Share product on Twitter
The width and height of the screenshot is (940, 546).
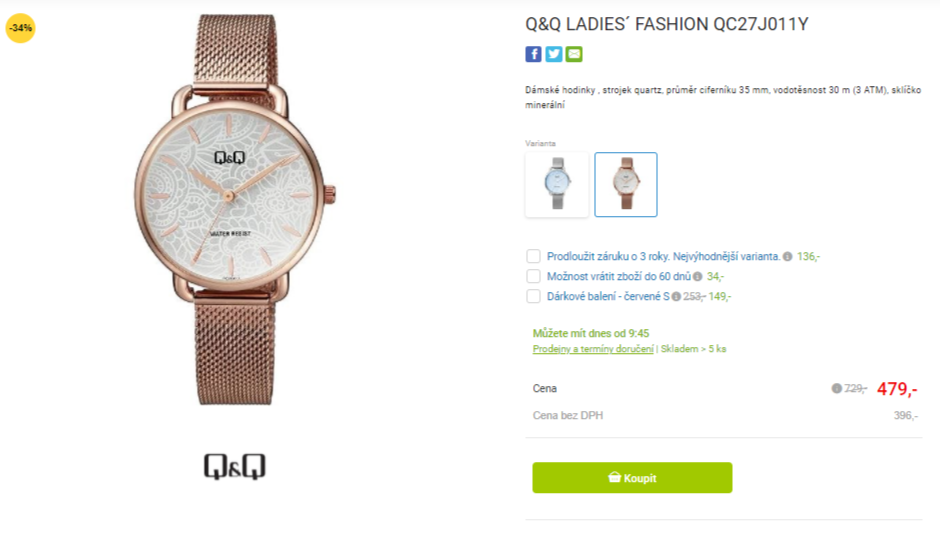tap(553, 54)
